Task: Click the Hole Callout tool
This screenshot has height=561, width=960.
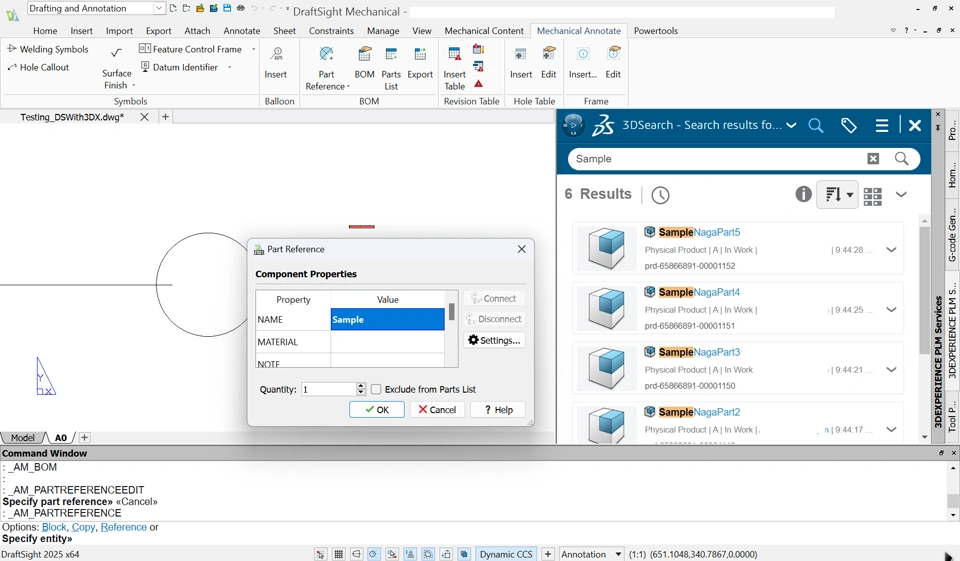Action: (x=38, y=67)
